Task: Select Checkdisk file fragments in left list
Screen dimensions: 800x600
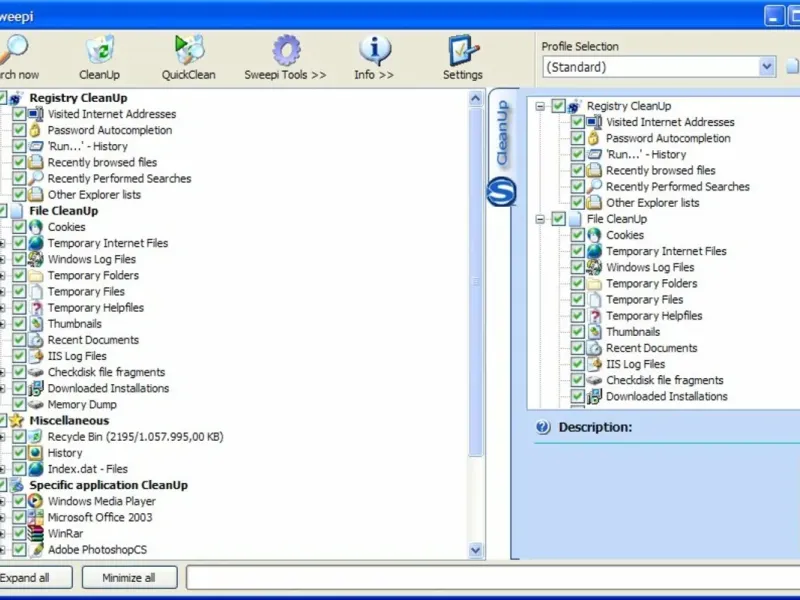Action: click(106, 372)
